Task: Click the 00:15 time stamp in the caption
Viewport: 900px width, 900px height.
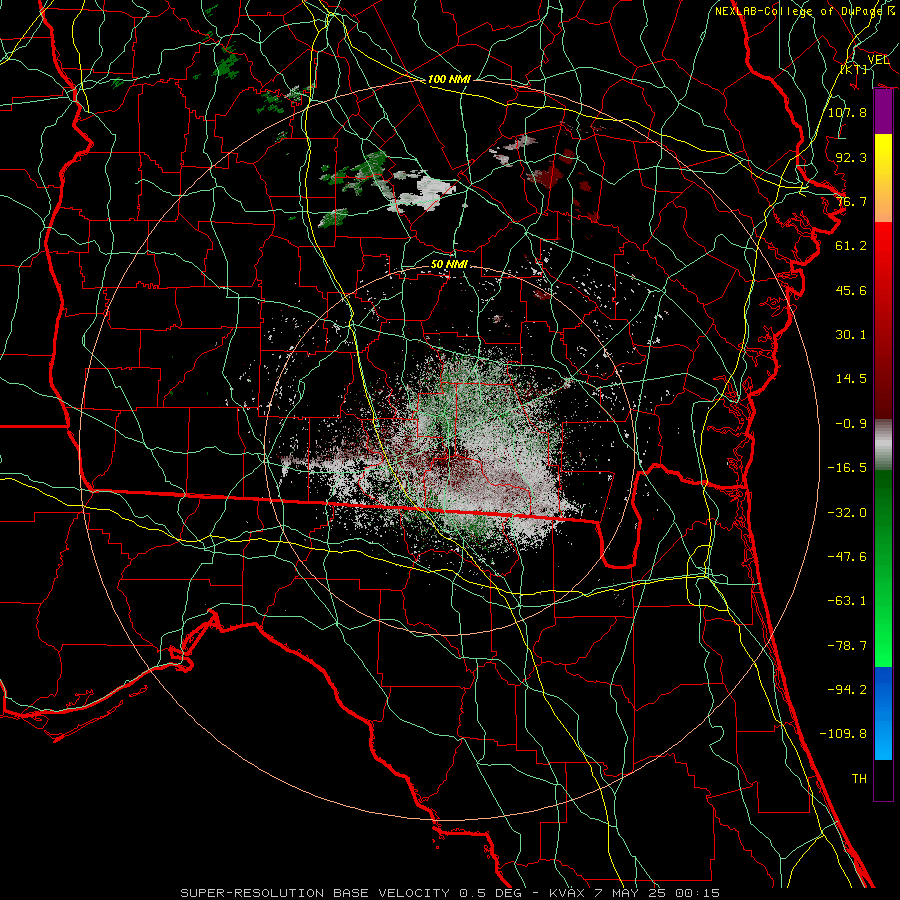Action: [x=699, y=893]
